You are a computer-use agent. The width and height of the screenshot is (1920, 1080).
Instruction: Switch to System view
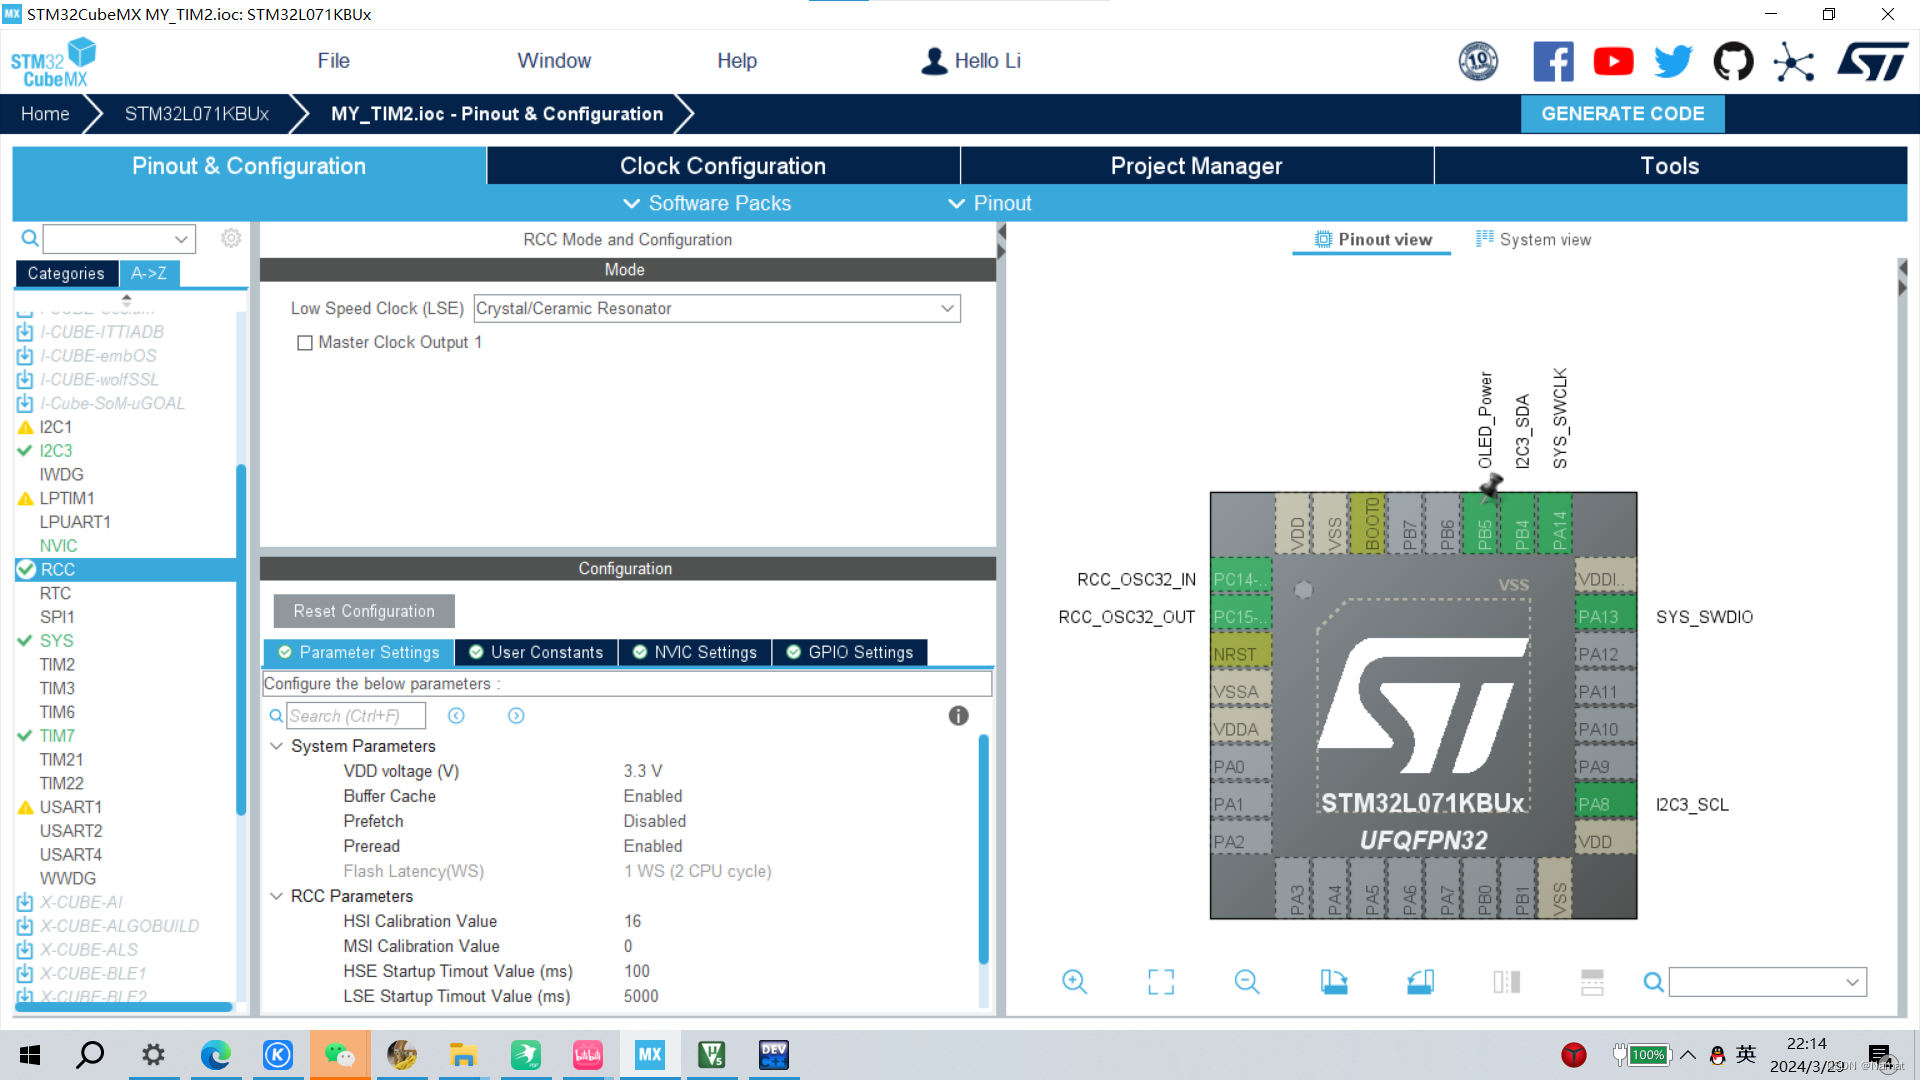1534,239
